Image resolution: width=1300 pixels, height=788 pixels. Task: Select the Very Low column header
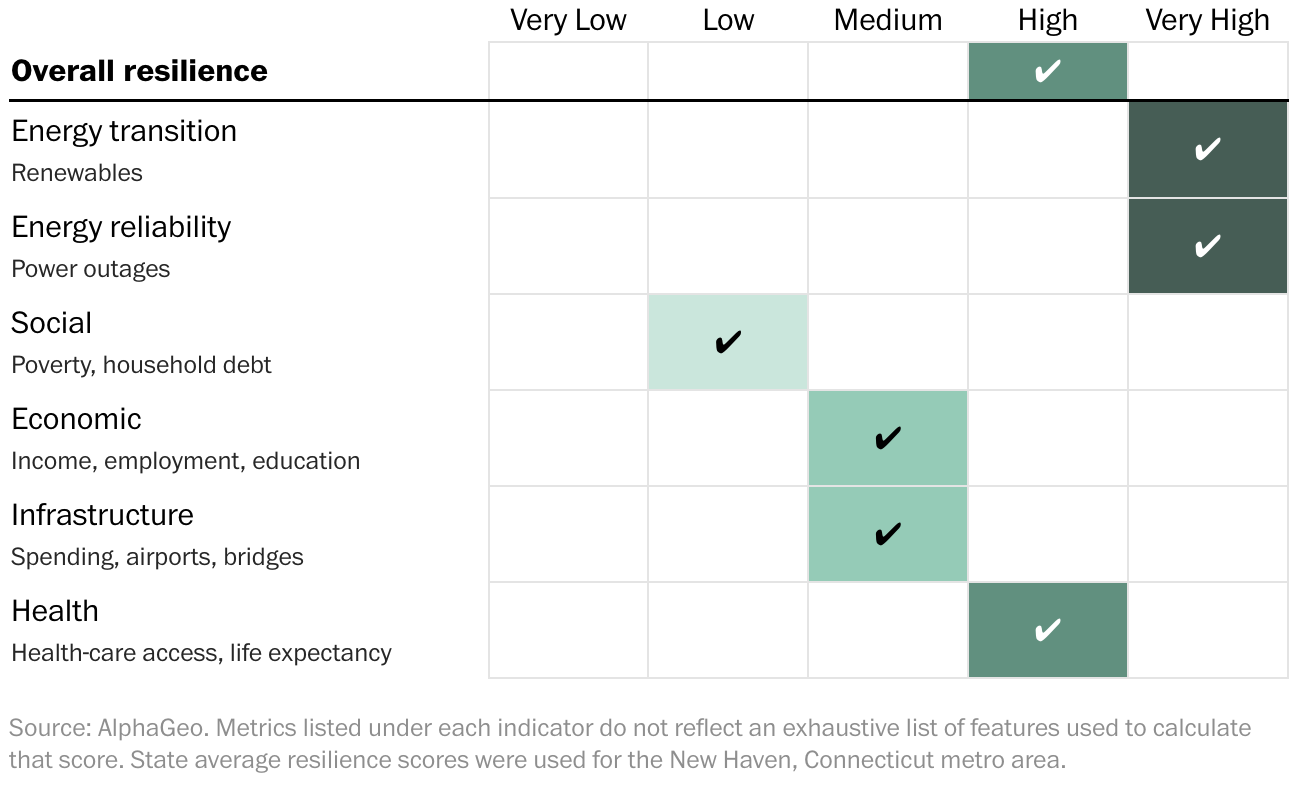pos(568,20)
